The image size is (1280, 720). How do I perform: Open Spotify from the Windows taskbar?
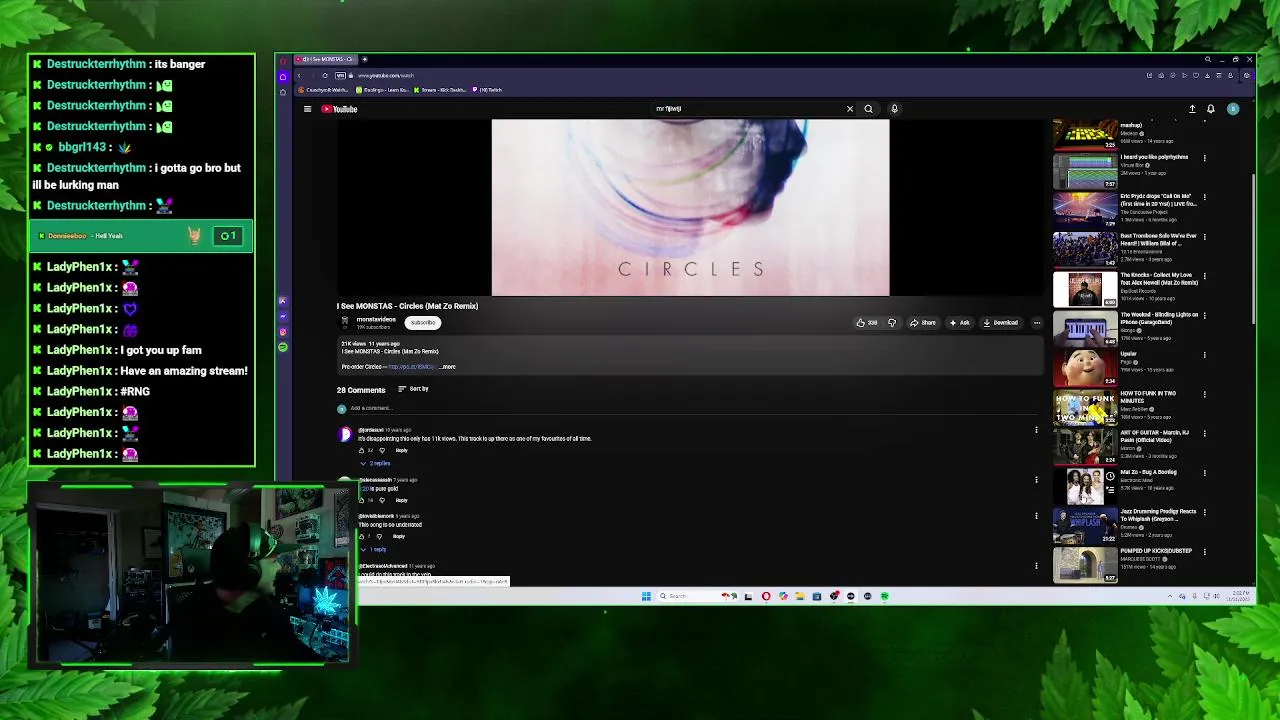coord(885,596)
